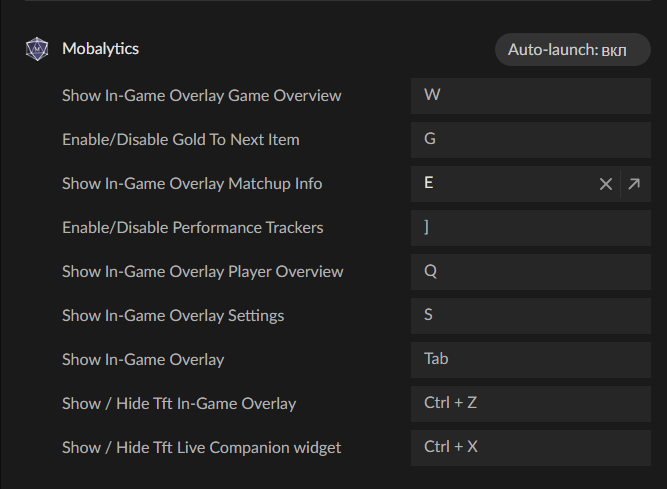The height and width of the screenshot is (489, 667).
Task: Select the Show In-Game Overlay Matchup Info label
Action: click(192, 184)
